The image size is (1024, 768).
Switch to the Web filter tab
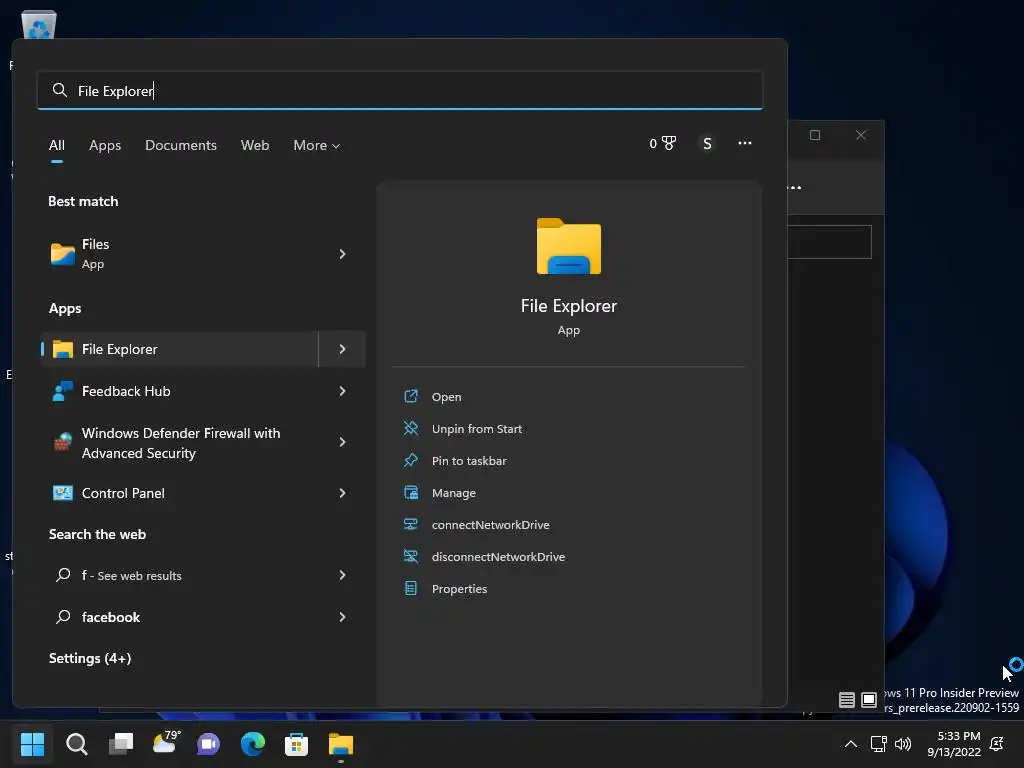click(x=255, y=146)
